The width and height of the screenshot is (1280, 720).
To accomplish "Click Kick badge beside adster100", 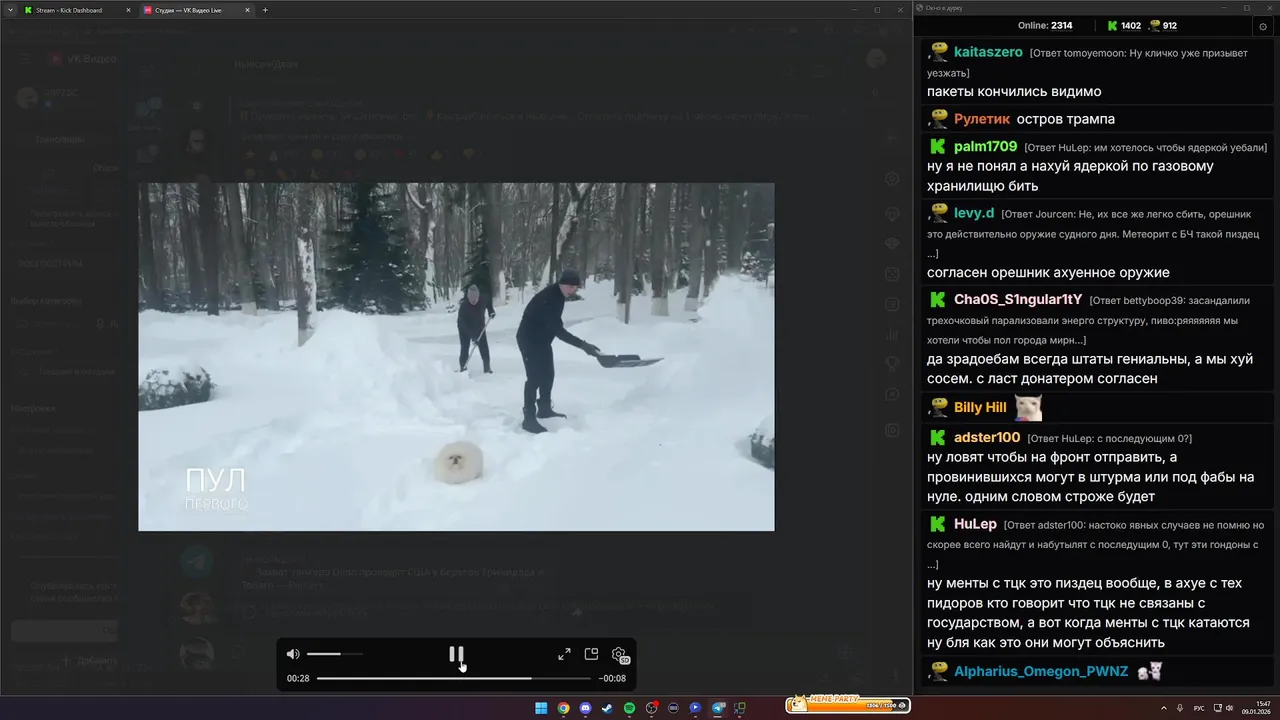I will pyautogui.click(x=938, y=437).
